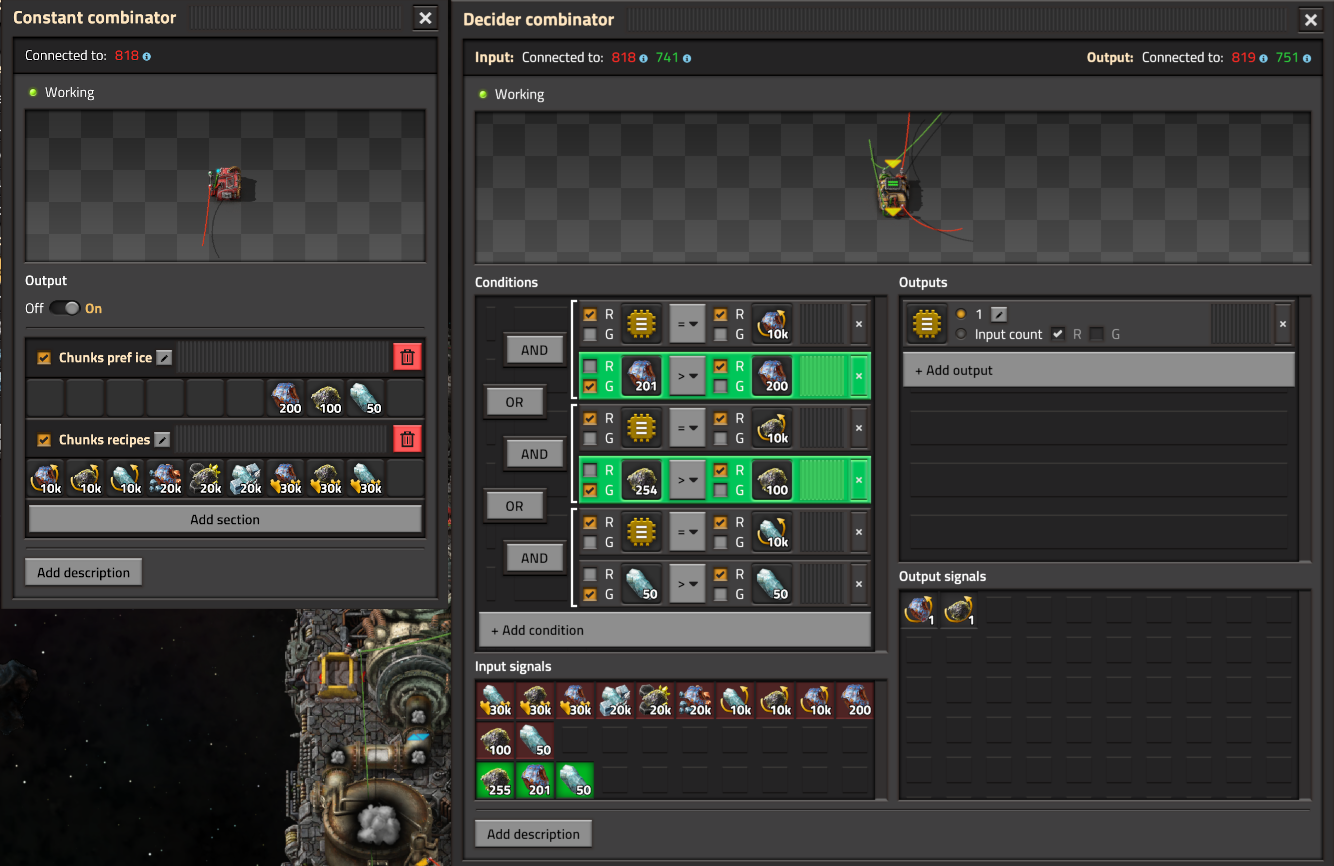Screen dimensions: 1334x866
Task: Select the metallic chunk 200 slot in Chunks pref ice
Action: tap(286, 397)
